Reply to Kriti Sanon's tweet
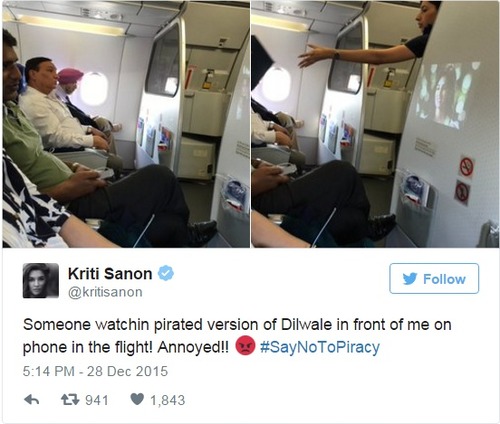 point(32,400)
